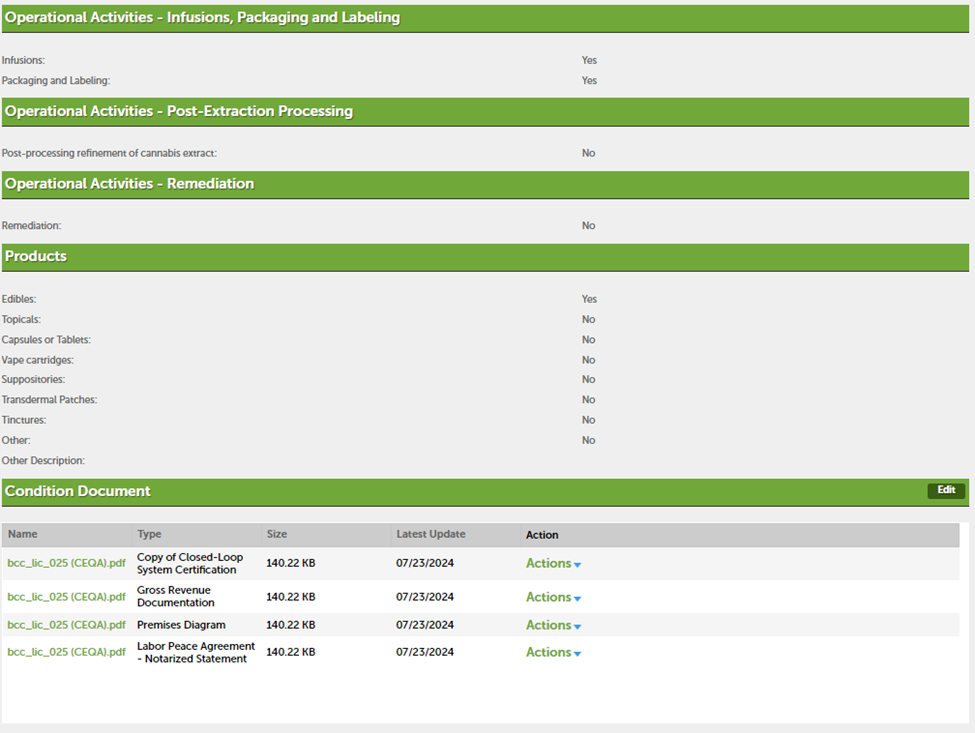Open the Closed-Loop System Certification PDF link

66,564
